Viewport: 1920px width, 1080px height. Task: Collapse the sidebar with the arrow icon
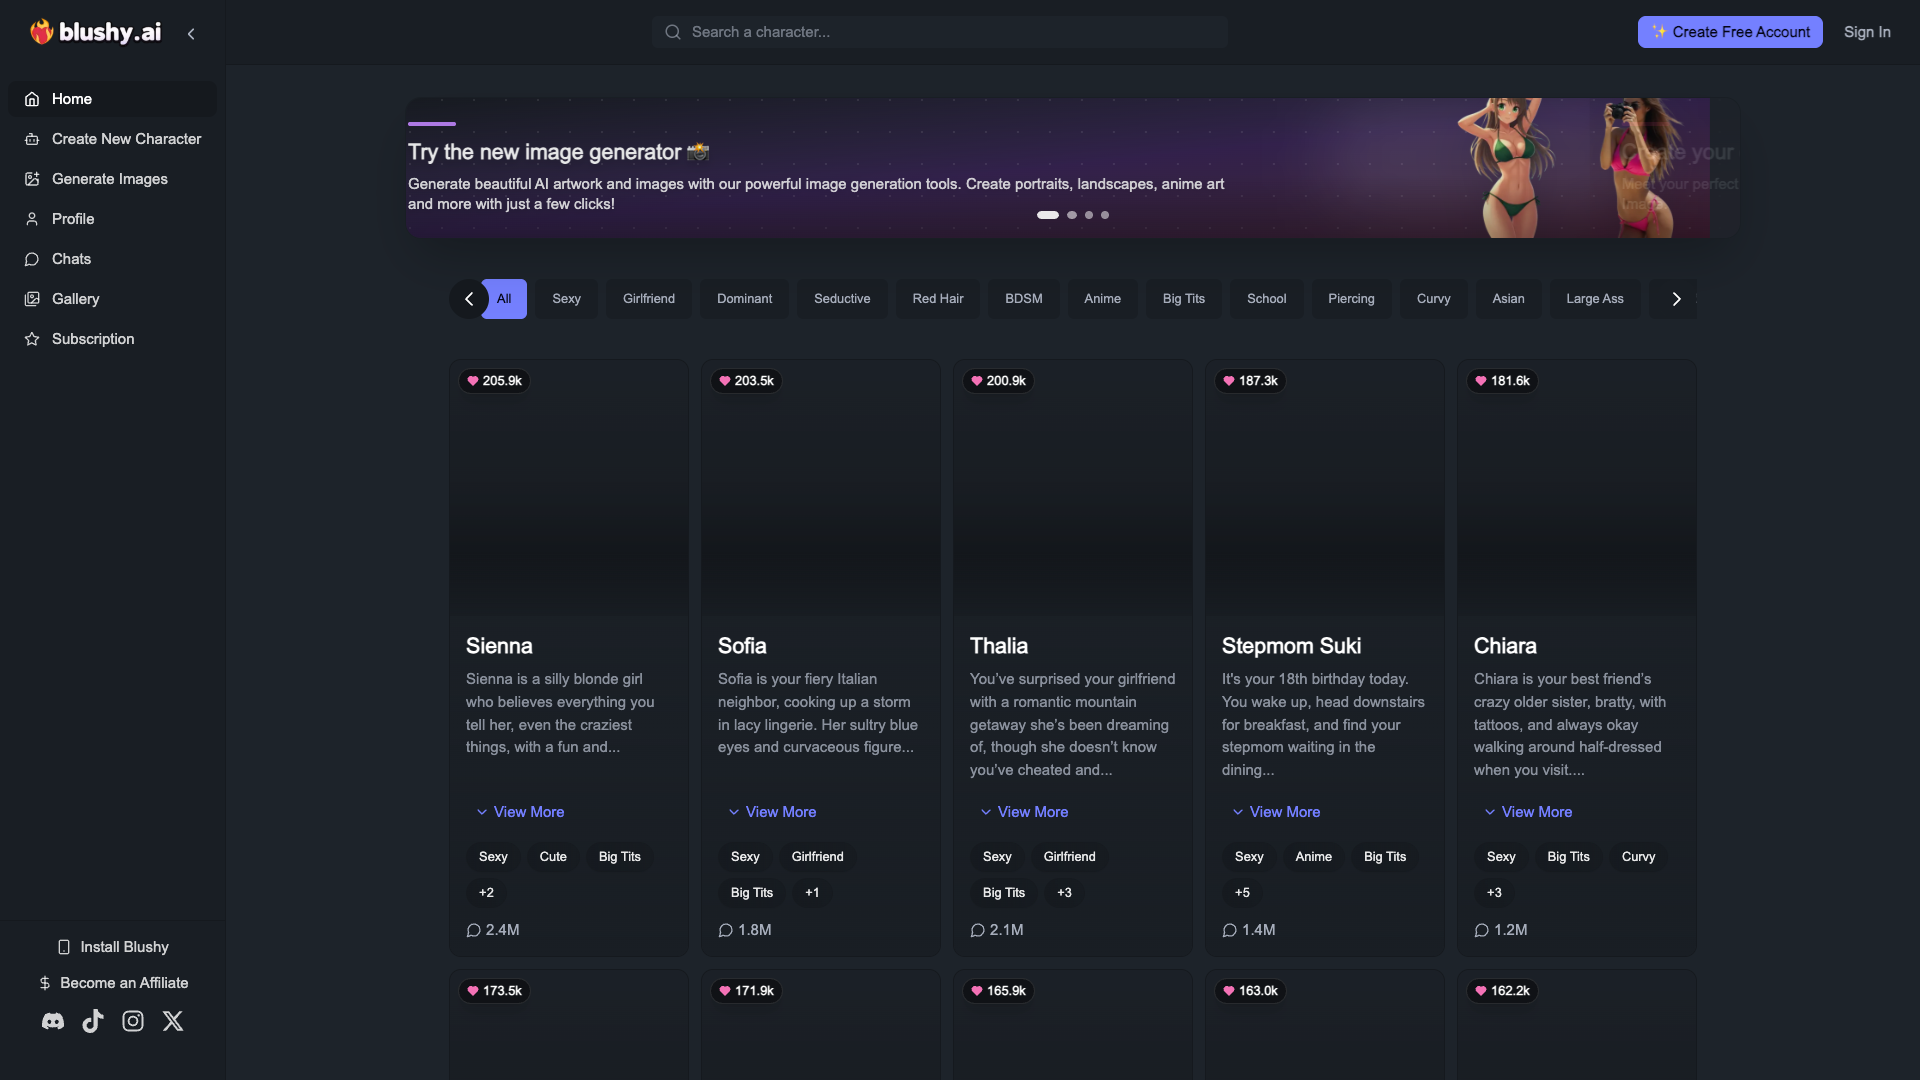point(191,33)
